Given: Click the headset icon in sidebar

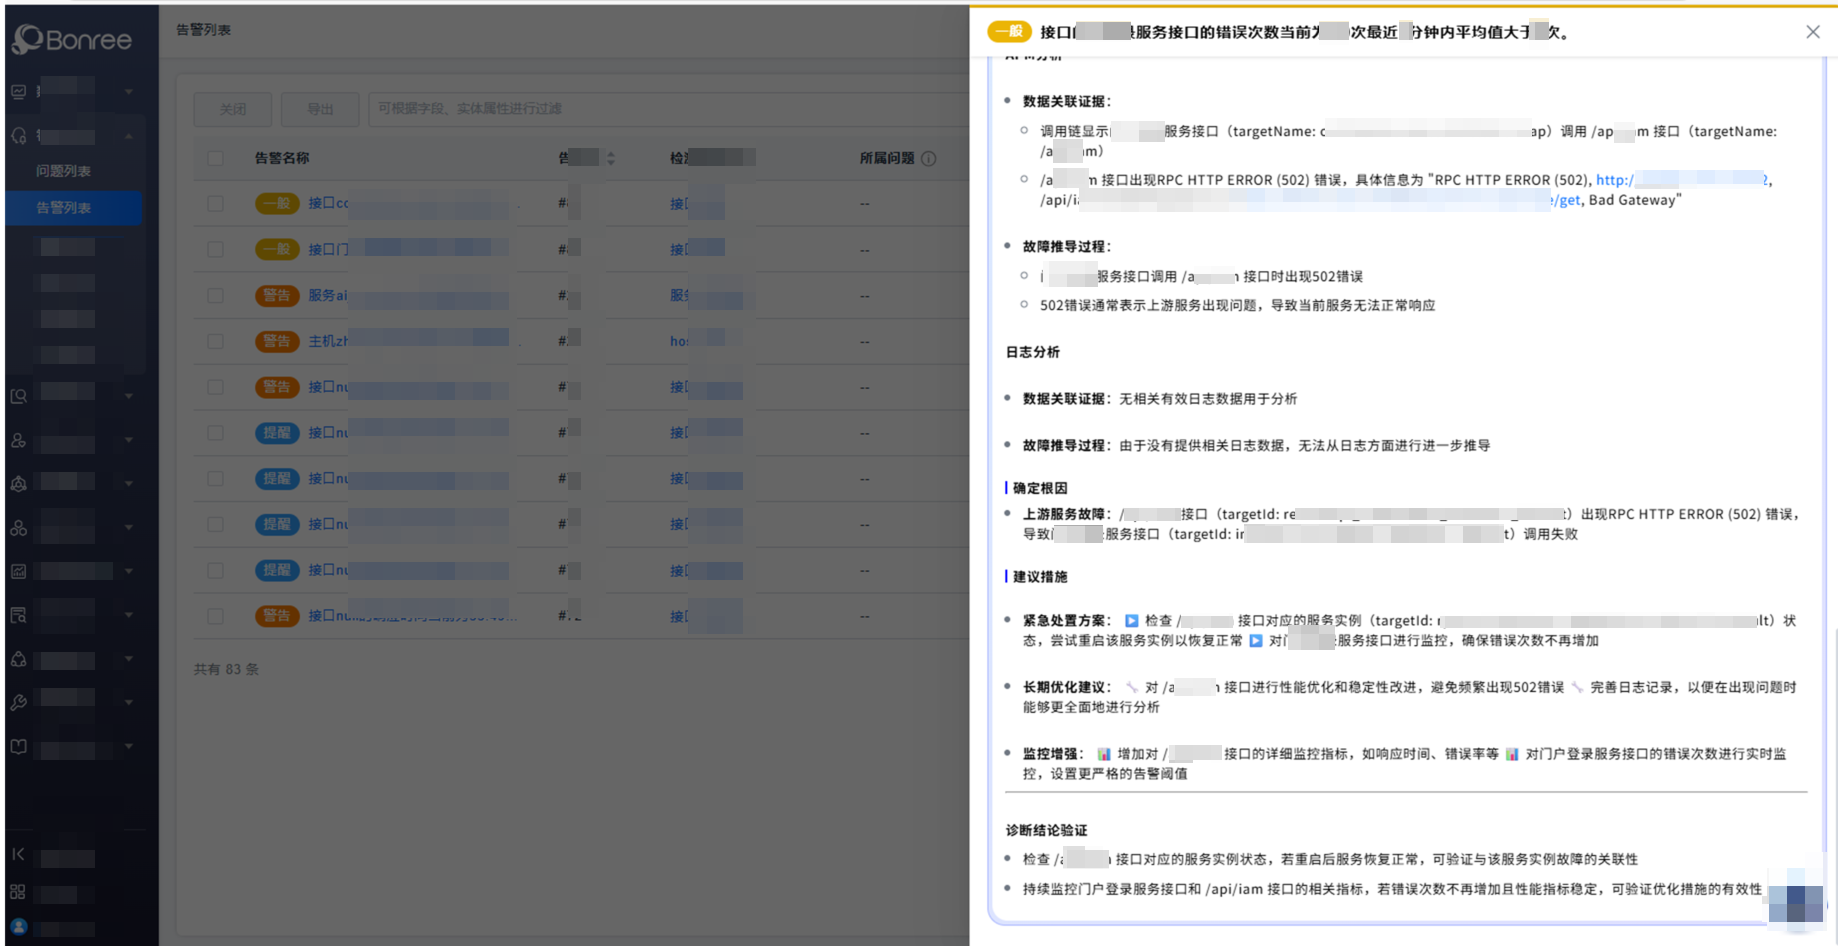Looking at the screenshot, I should 18,135.
